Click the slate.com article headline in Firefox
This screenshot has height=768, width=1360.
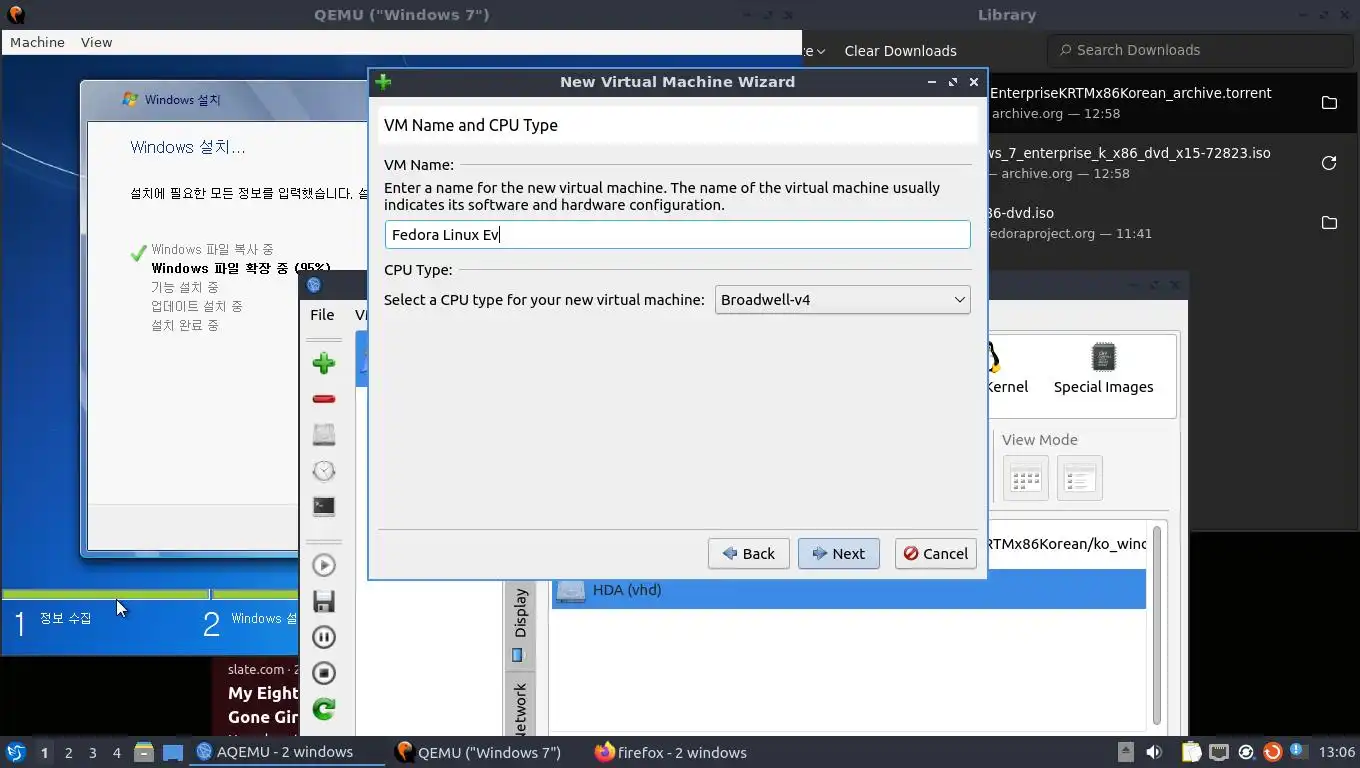pos(263,705)
